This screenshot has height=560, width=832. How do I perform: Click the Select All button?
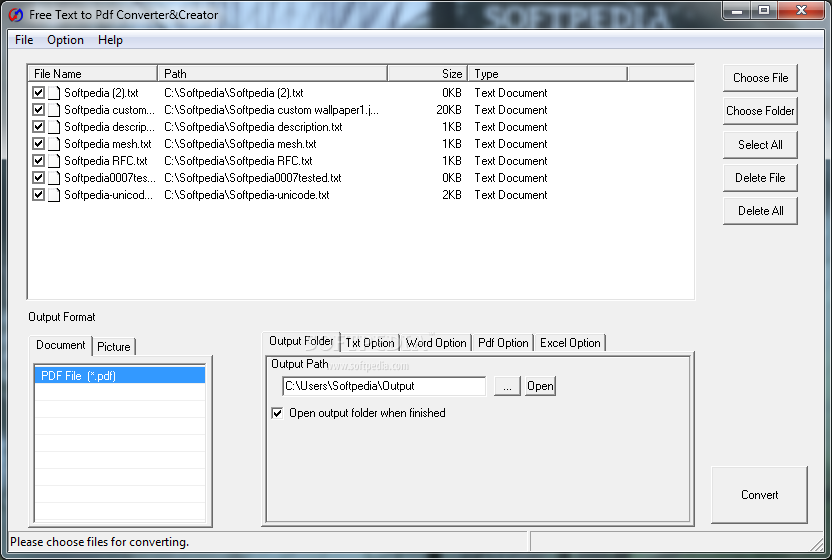point(760,145)
